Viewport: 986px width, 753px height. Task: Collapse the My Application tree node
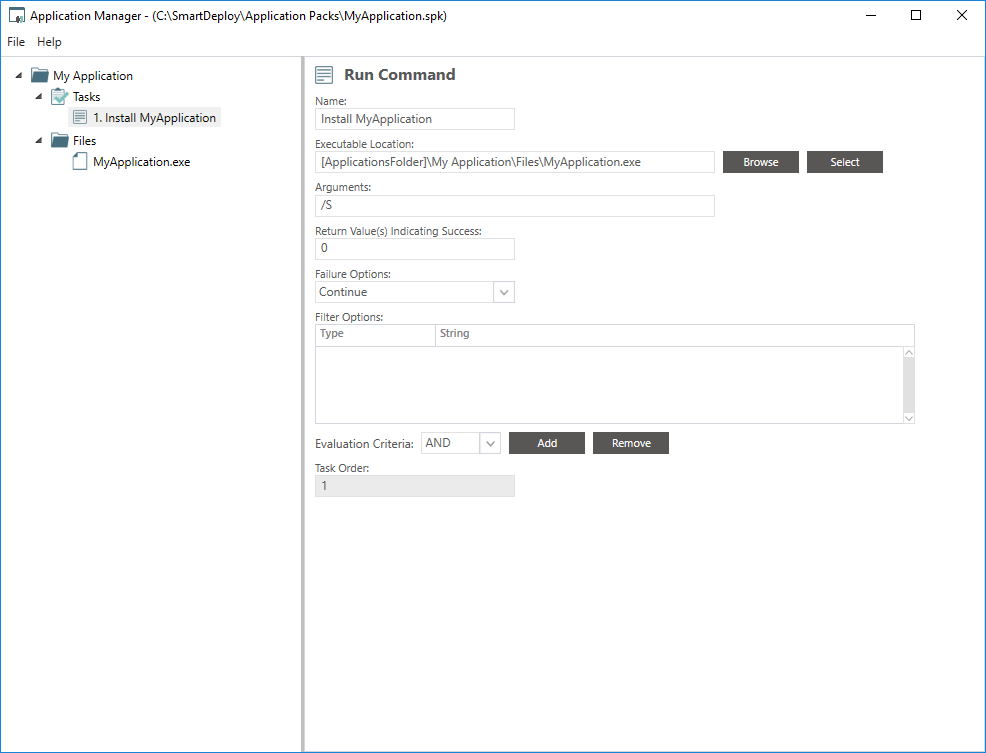(x=19, y=75)
